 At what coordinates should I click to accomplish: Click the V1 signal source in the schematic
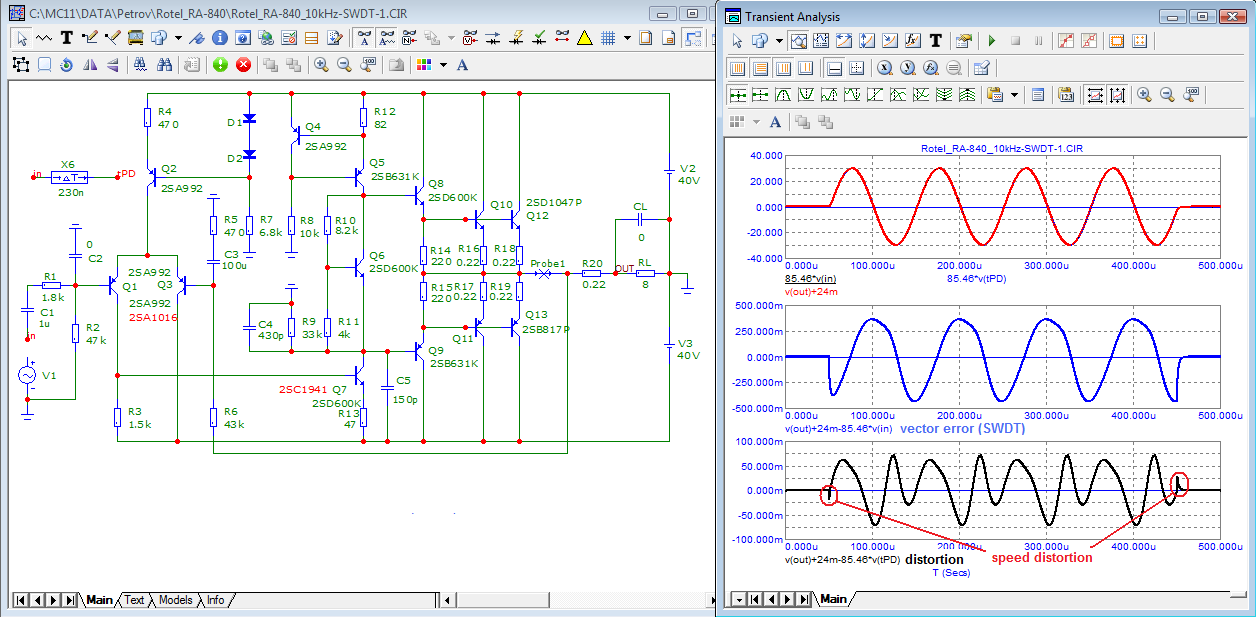coord(28,376)
